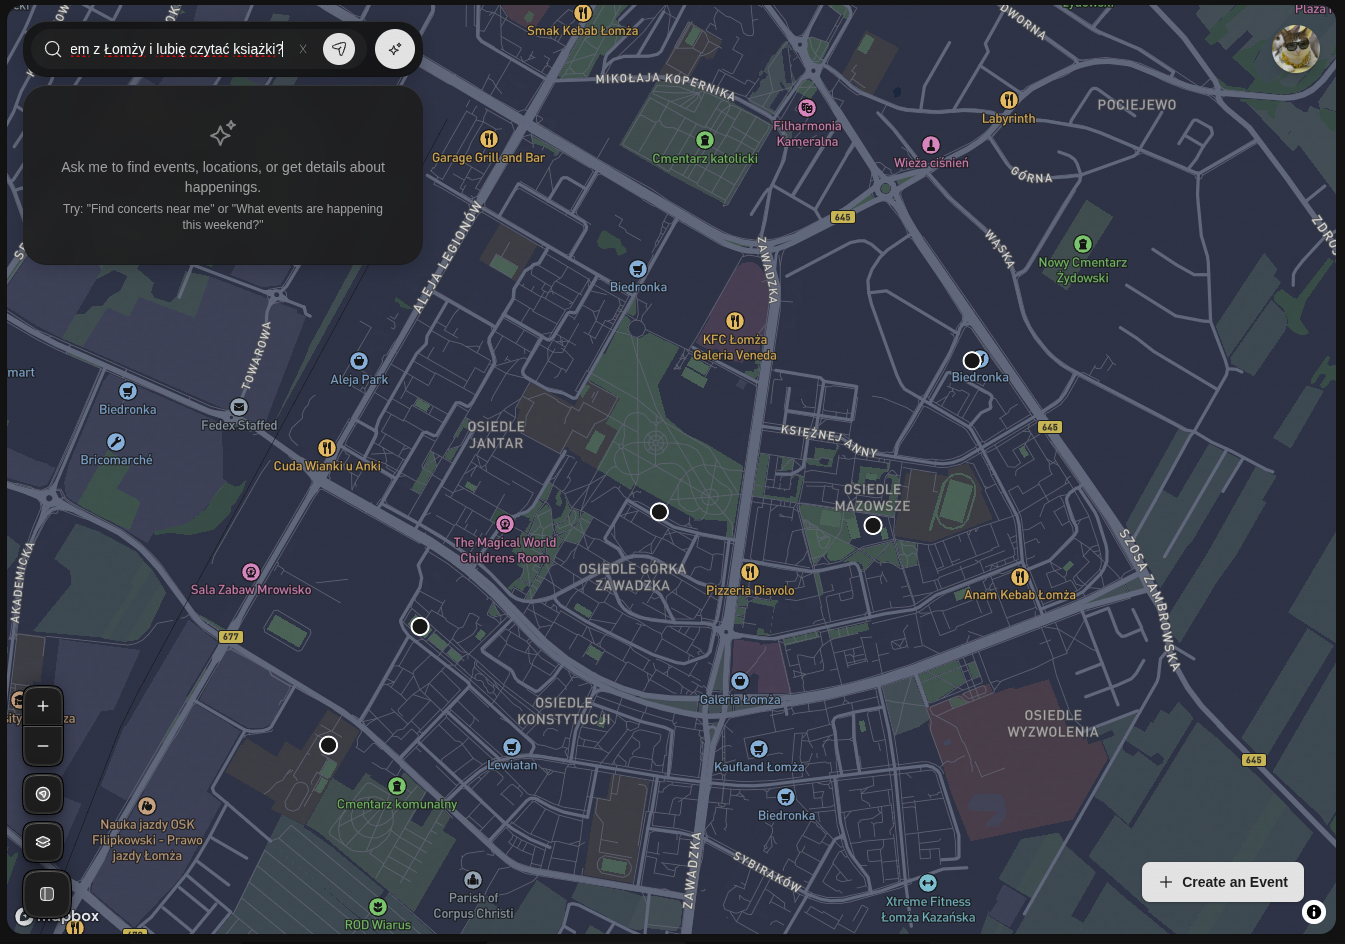Select event marker near Osiedle Górka Zawadzka
The width and height of the screenshot is (1345, 944).
[659, 512]
